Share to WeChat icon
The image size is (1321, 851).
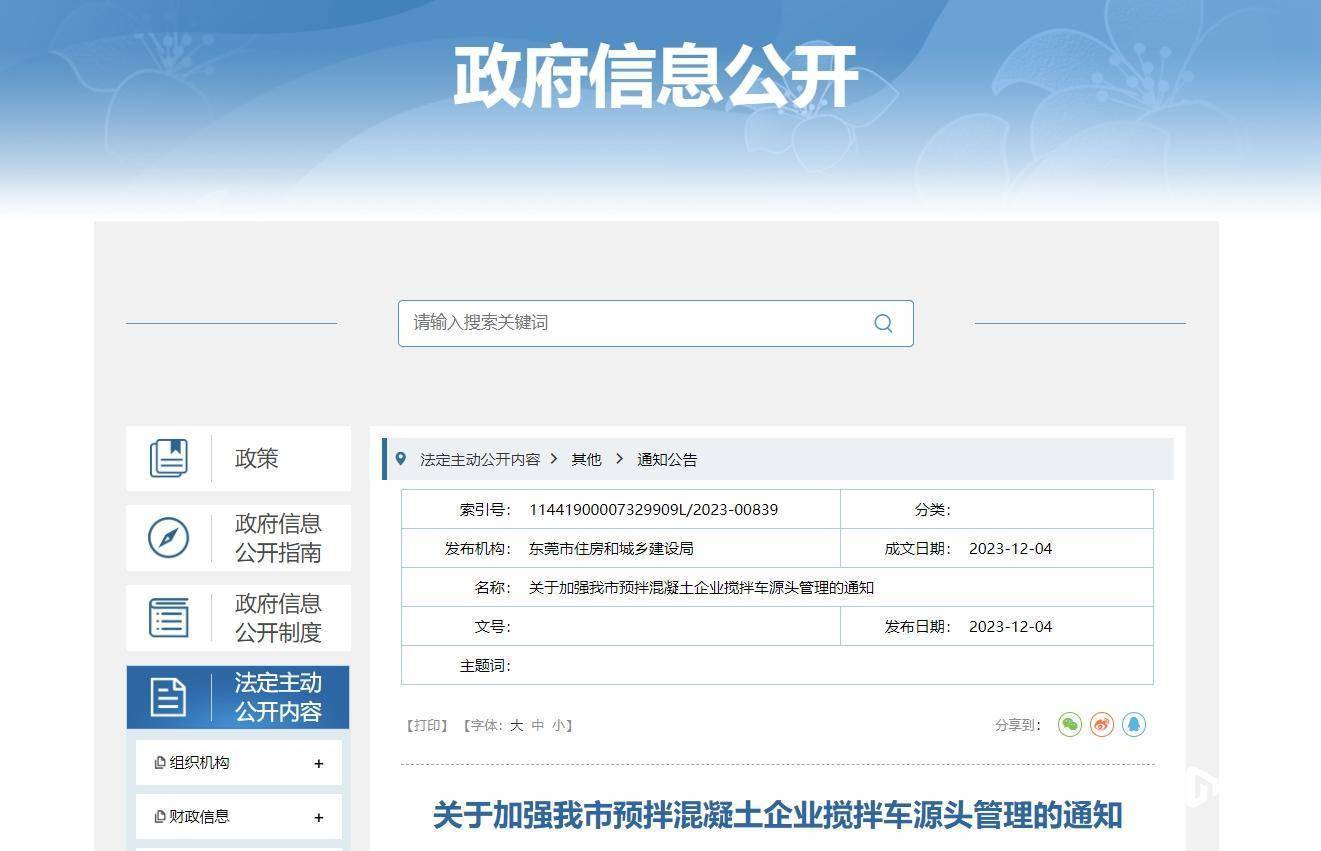pos(1070,724)
